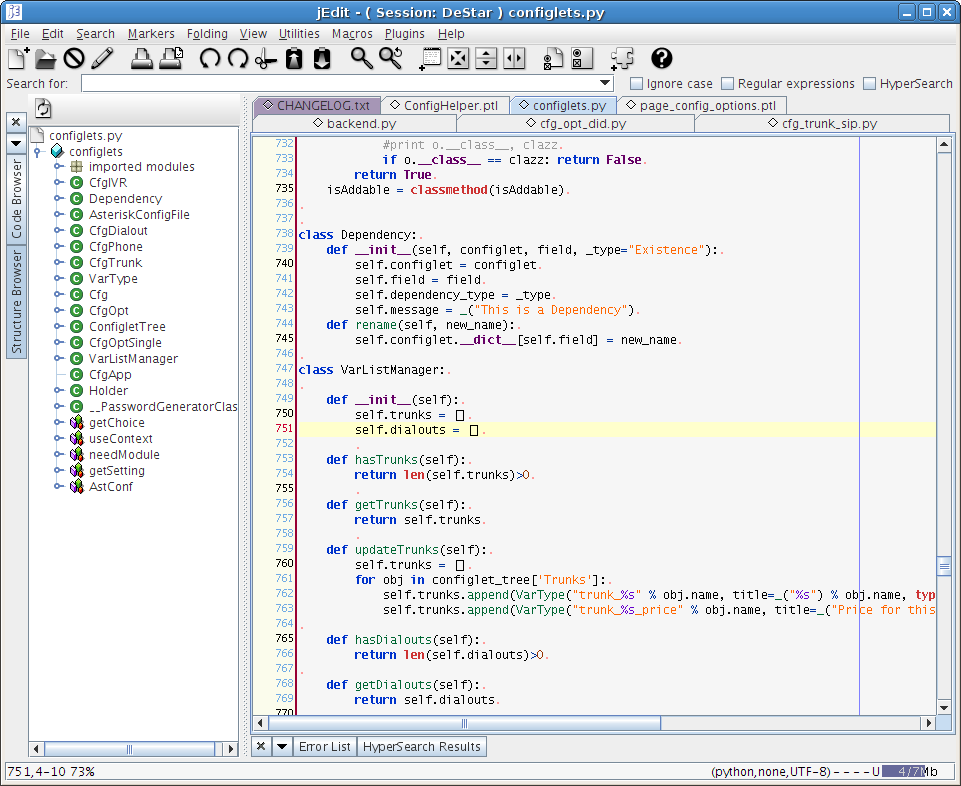961x786 pixels.
Task: Open the Plugins menu
Action: pos(405,34)
